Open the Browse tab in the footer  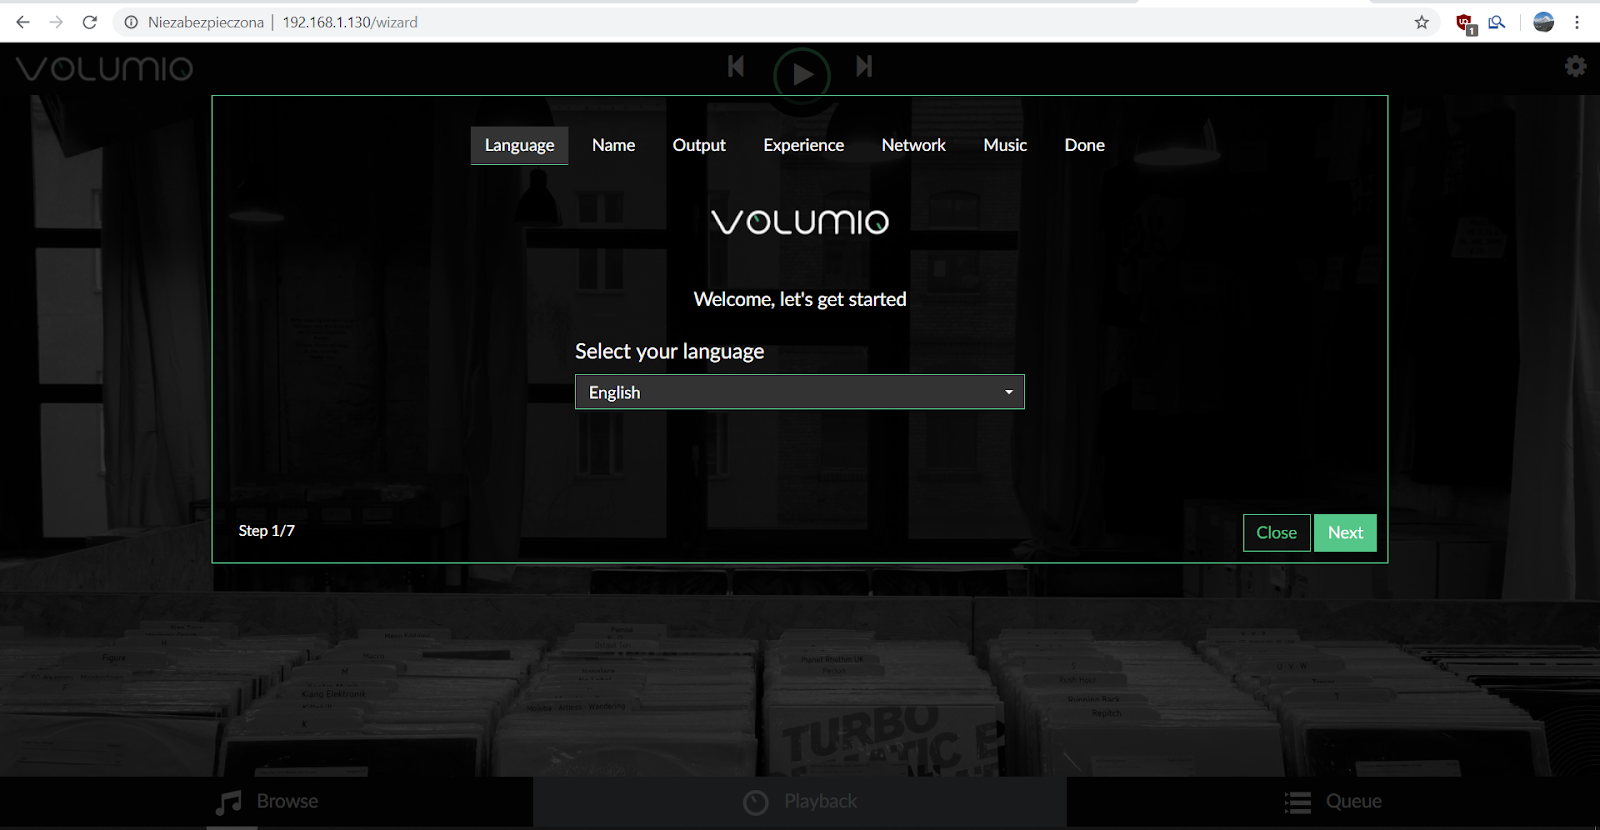[267, 802]
